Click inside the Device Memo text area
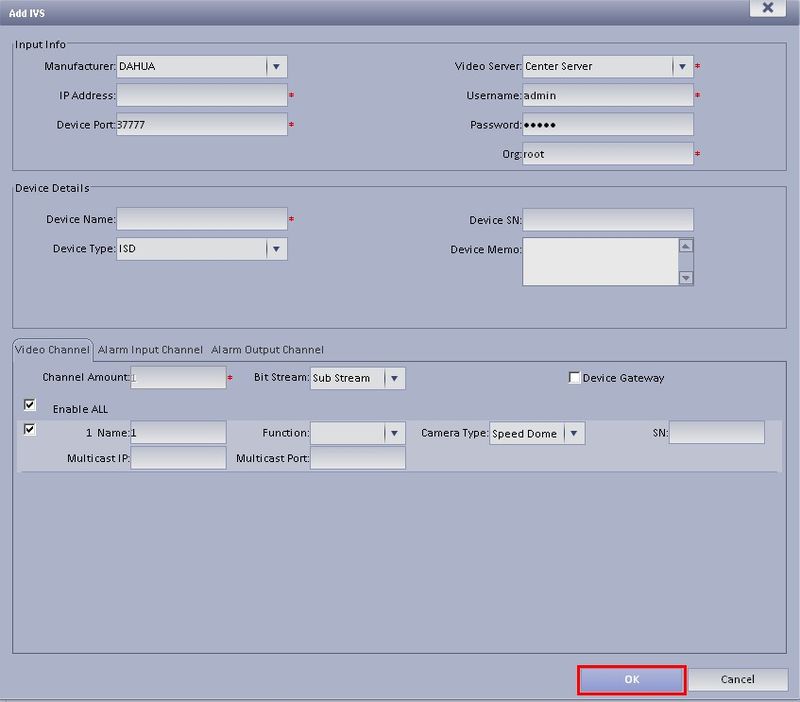Image resolution: width=800 pixels, height=702 pixels. pyautogui.click(x=601, y=262)
